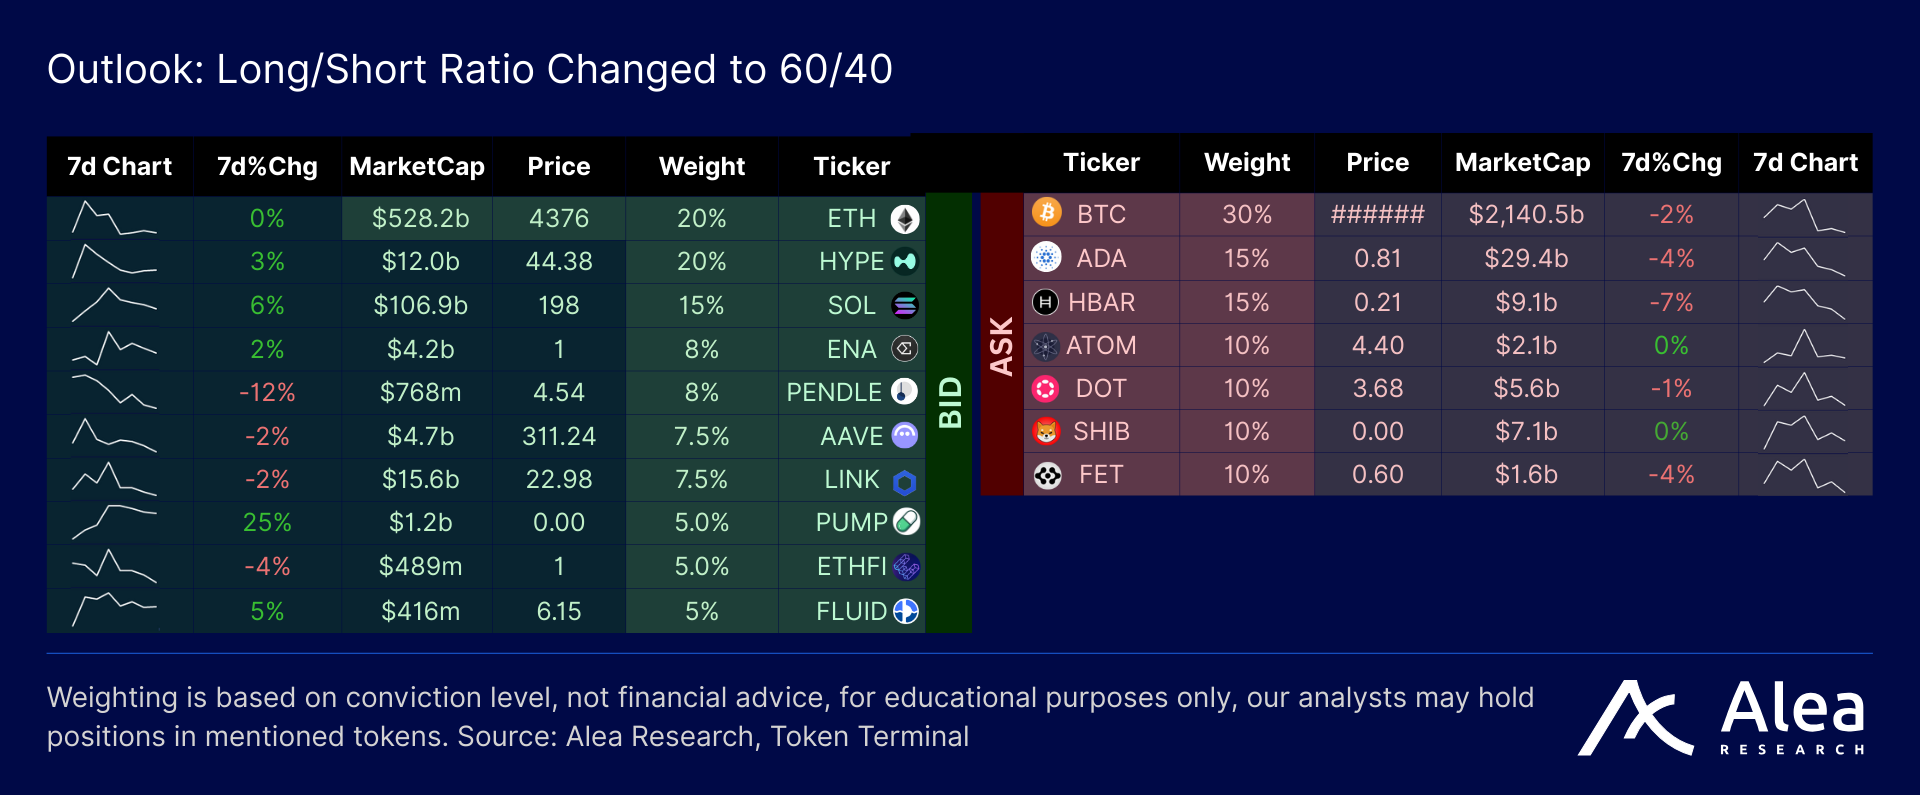Viewport: 1920px width, 795px height.
Task: Click the PUMP pill icon
Action: (906, 521)
